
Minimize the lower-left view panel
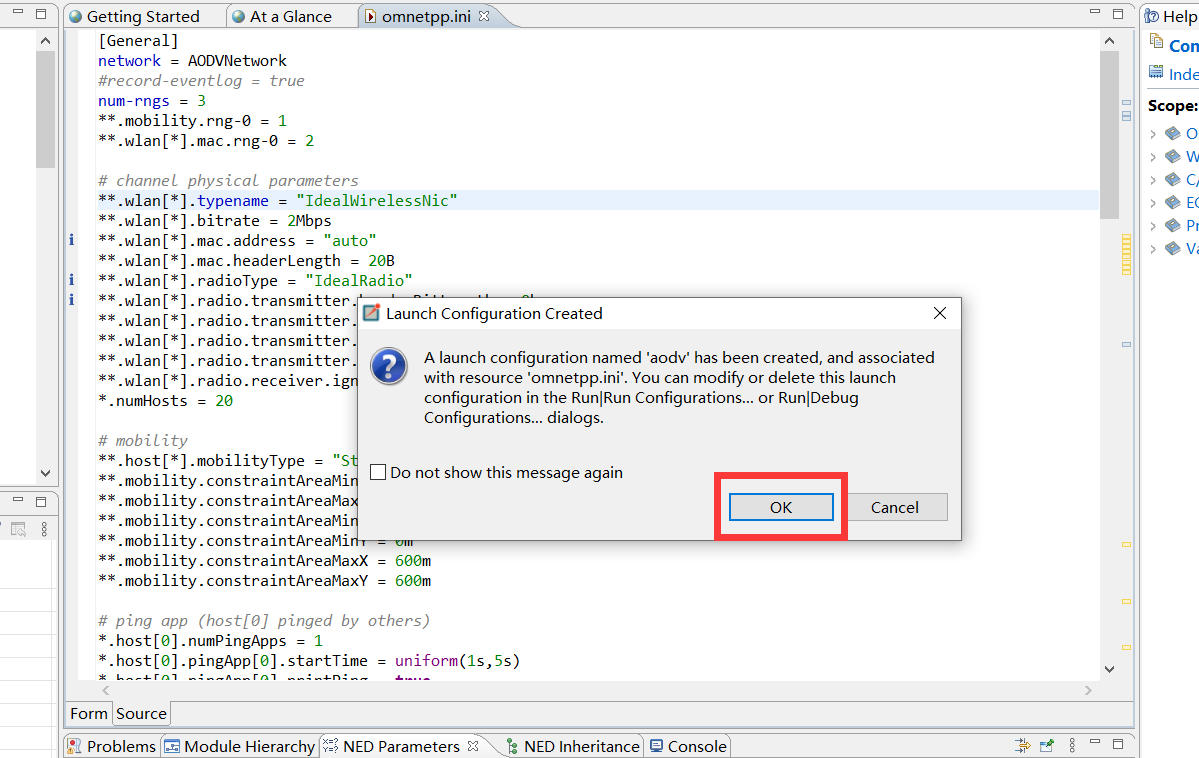click(18, 499)
